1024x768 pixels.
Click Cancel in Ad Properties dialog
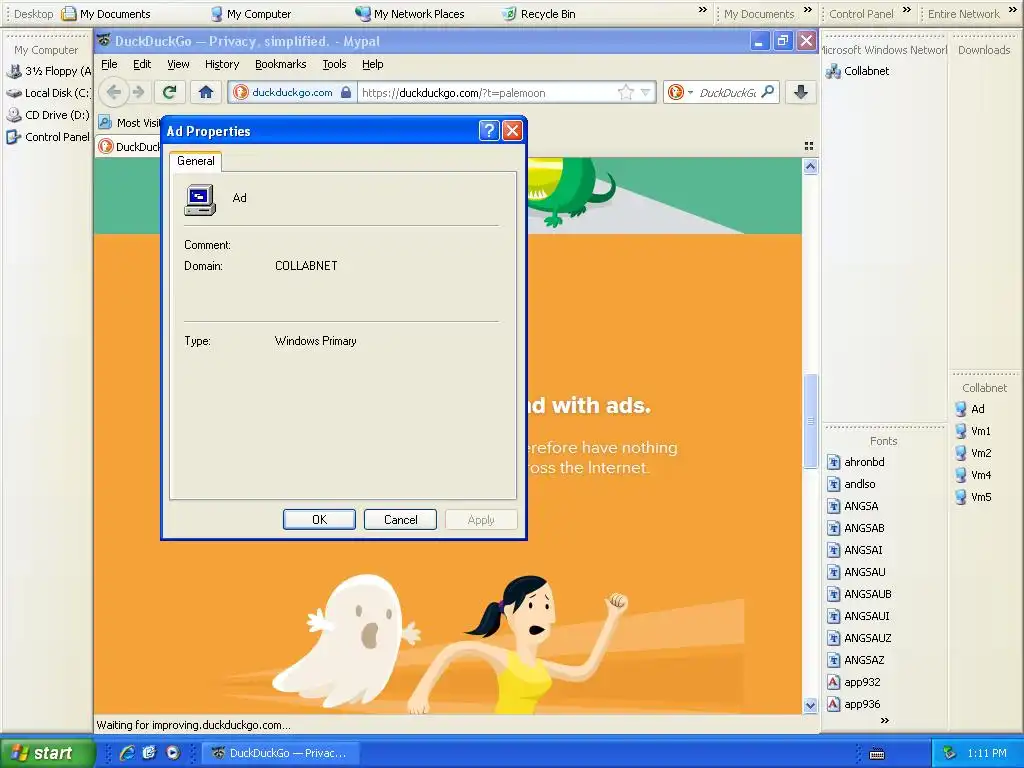[x=400, y=520]
